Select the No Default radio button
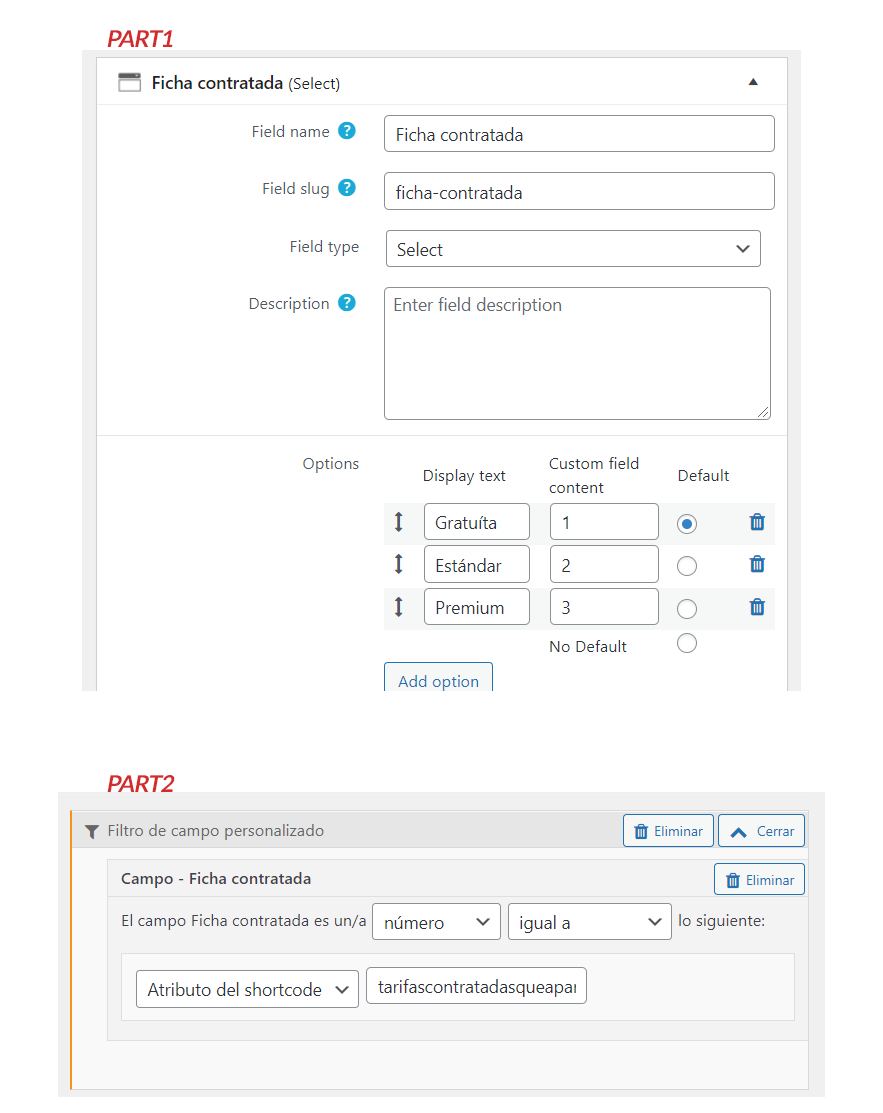 point(686,643)
